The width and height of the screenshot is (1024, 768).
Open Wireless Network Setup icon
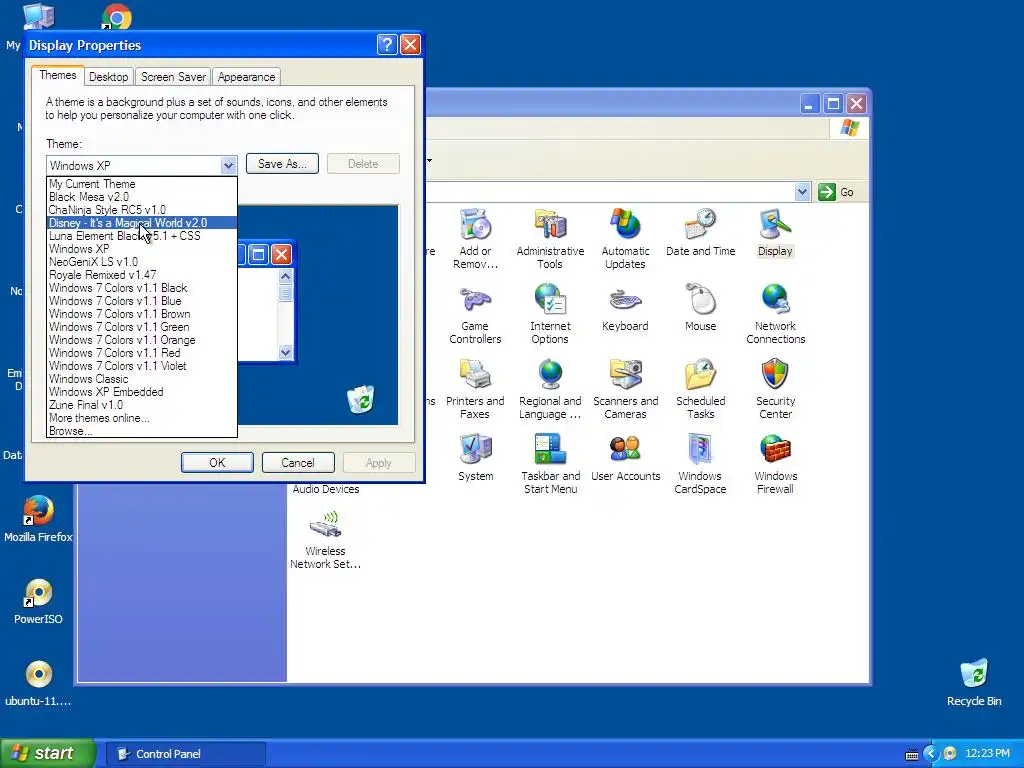click(325, 539)
